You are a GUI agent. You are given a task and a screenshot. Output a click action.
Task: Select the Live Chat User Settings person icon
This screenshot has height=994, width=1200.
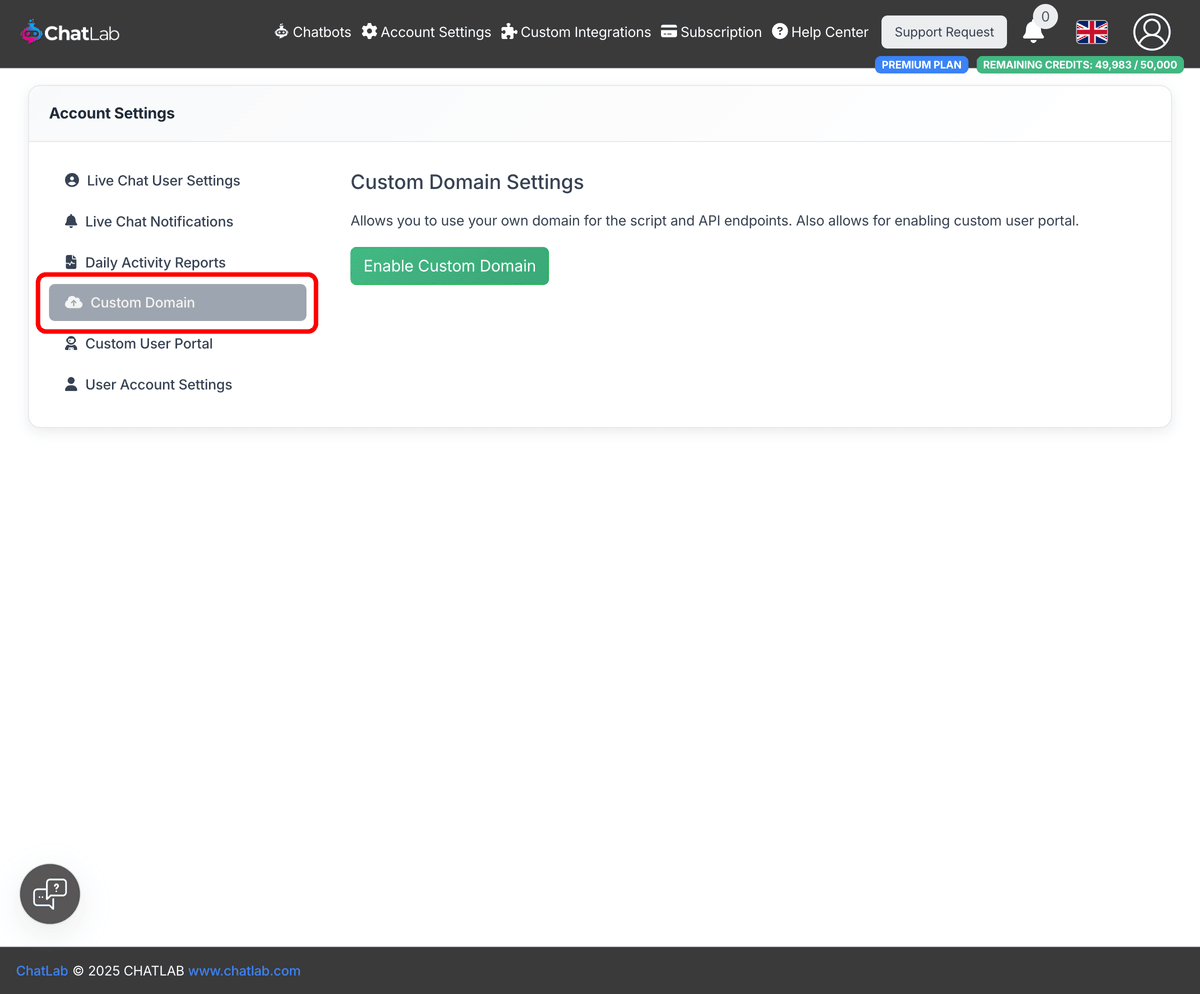pyautogui.click(x=71, y=180)
